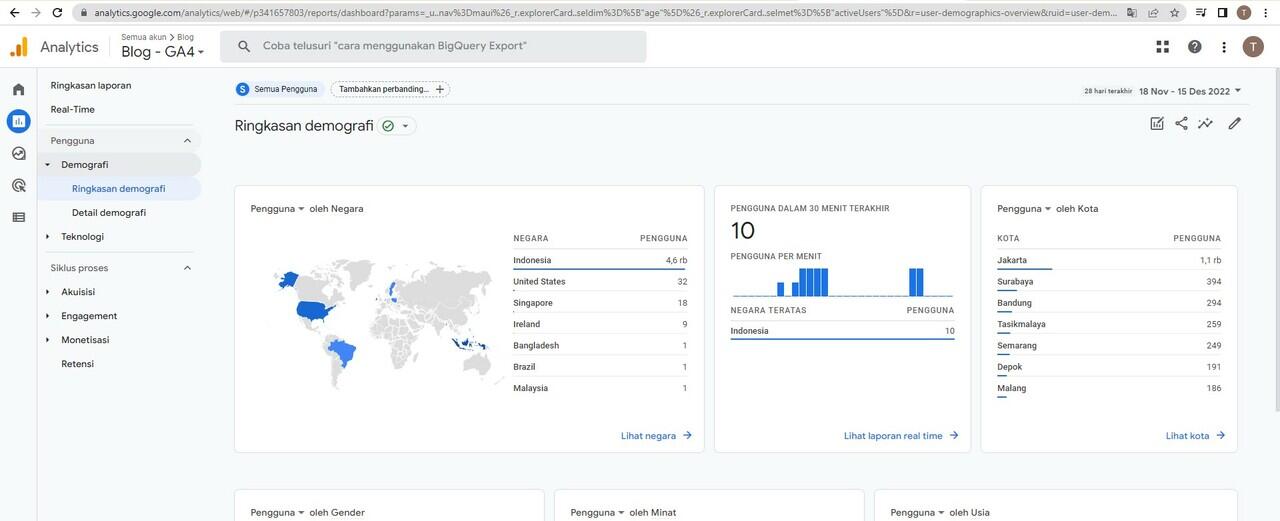The height and width of the screenshot is (521, 1280).
Task: Open the Advertising icon in left rail
Action: point(18,185)
